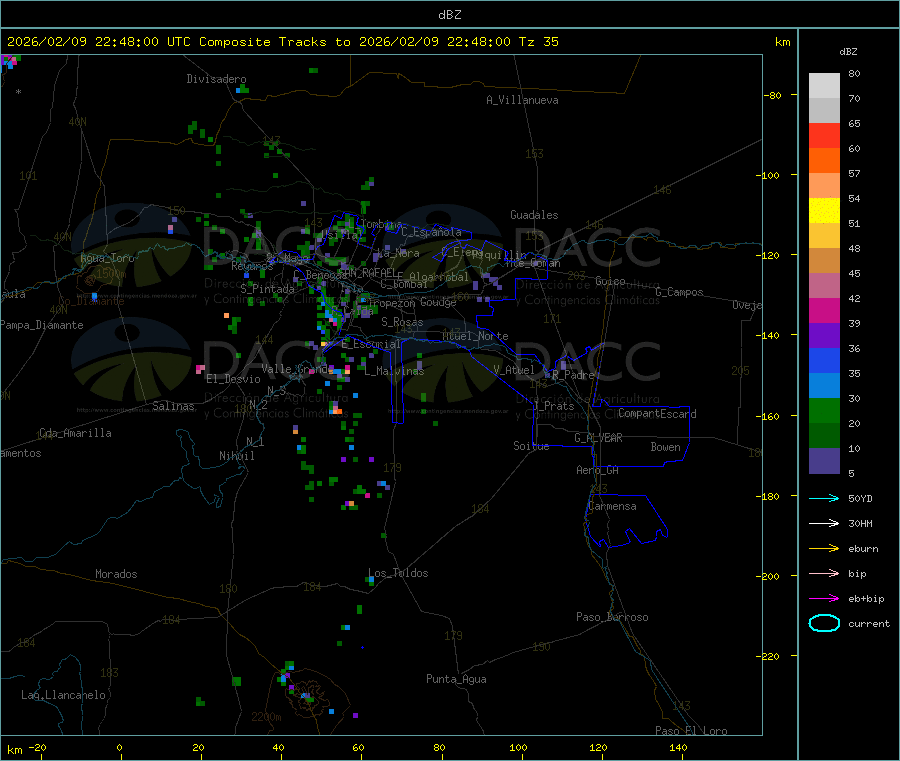
Task: Click the Morados map label
Action: 117,574
